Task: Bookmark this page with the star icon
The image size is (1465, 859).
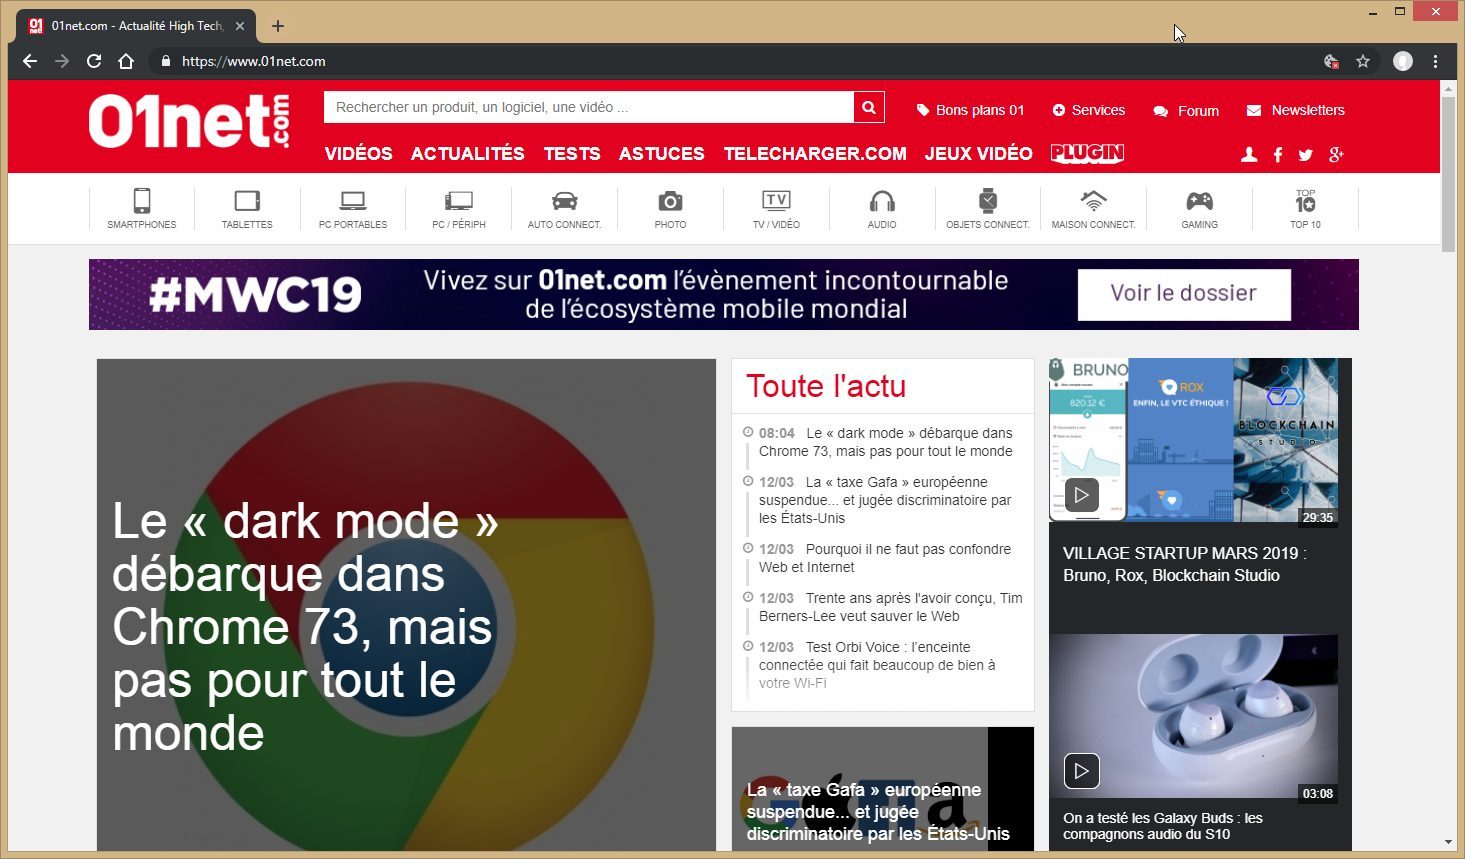Action: (x=1363, y=61)
